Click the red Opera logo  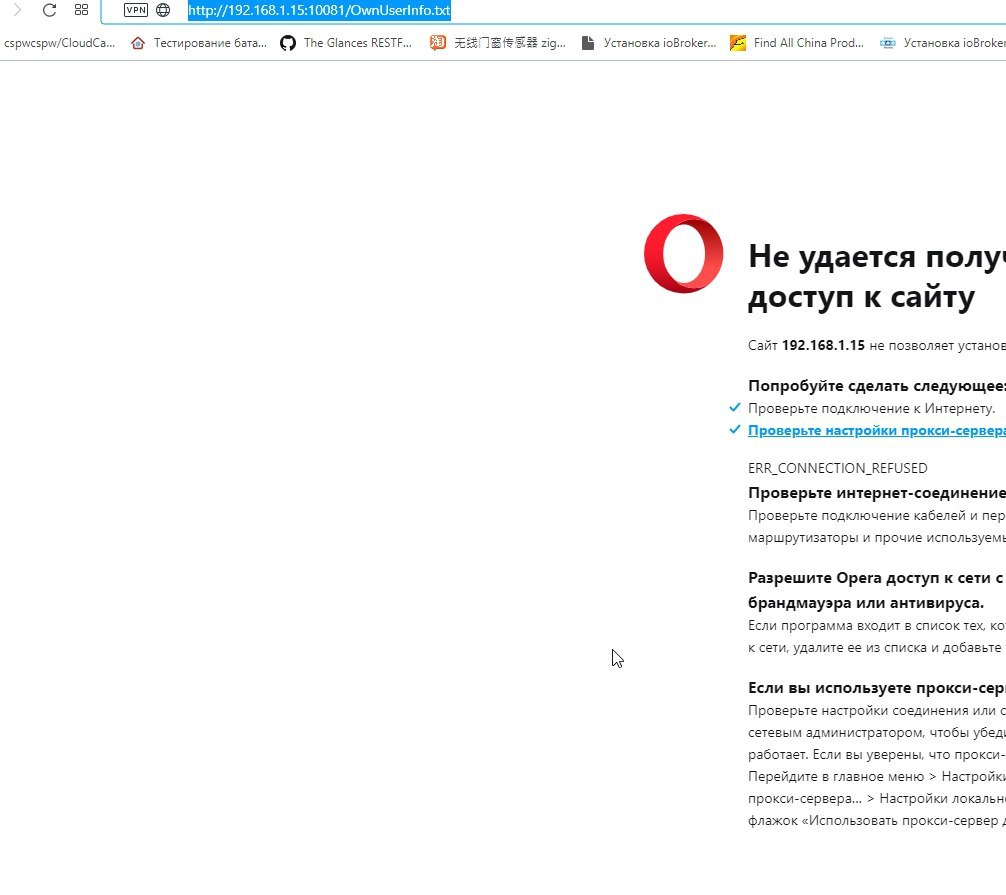[683, 253]
